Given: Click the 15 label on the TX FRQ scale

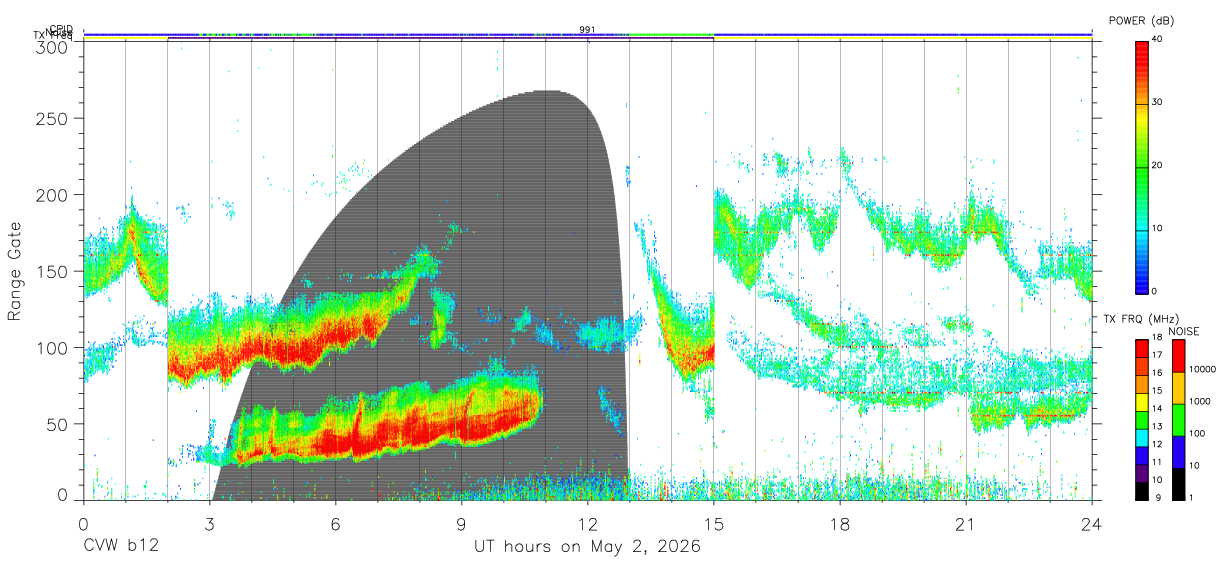Looking at the screenshot, I should pyautogui.click(x=1156, y=391).
